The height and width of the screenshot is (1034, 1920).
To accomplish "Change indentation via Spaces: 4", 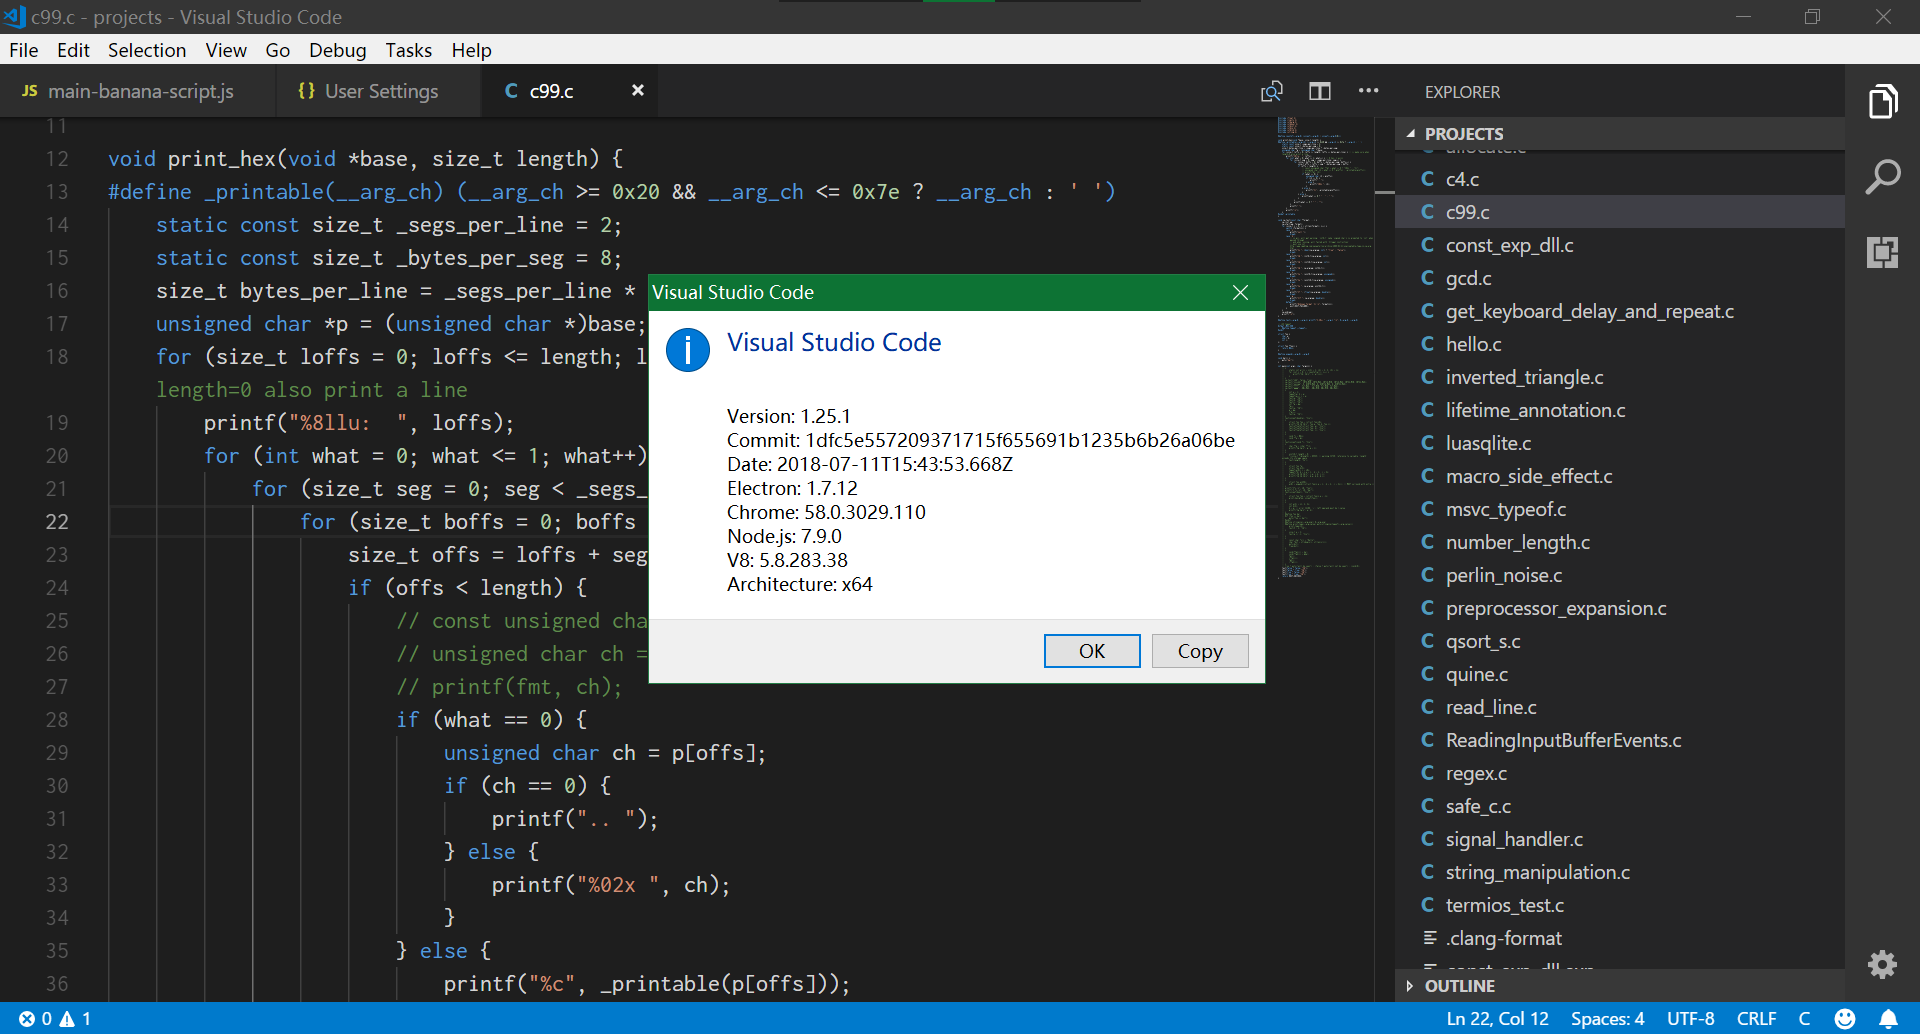I will [1607, 1018].
